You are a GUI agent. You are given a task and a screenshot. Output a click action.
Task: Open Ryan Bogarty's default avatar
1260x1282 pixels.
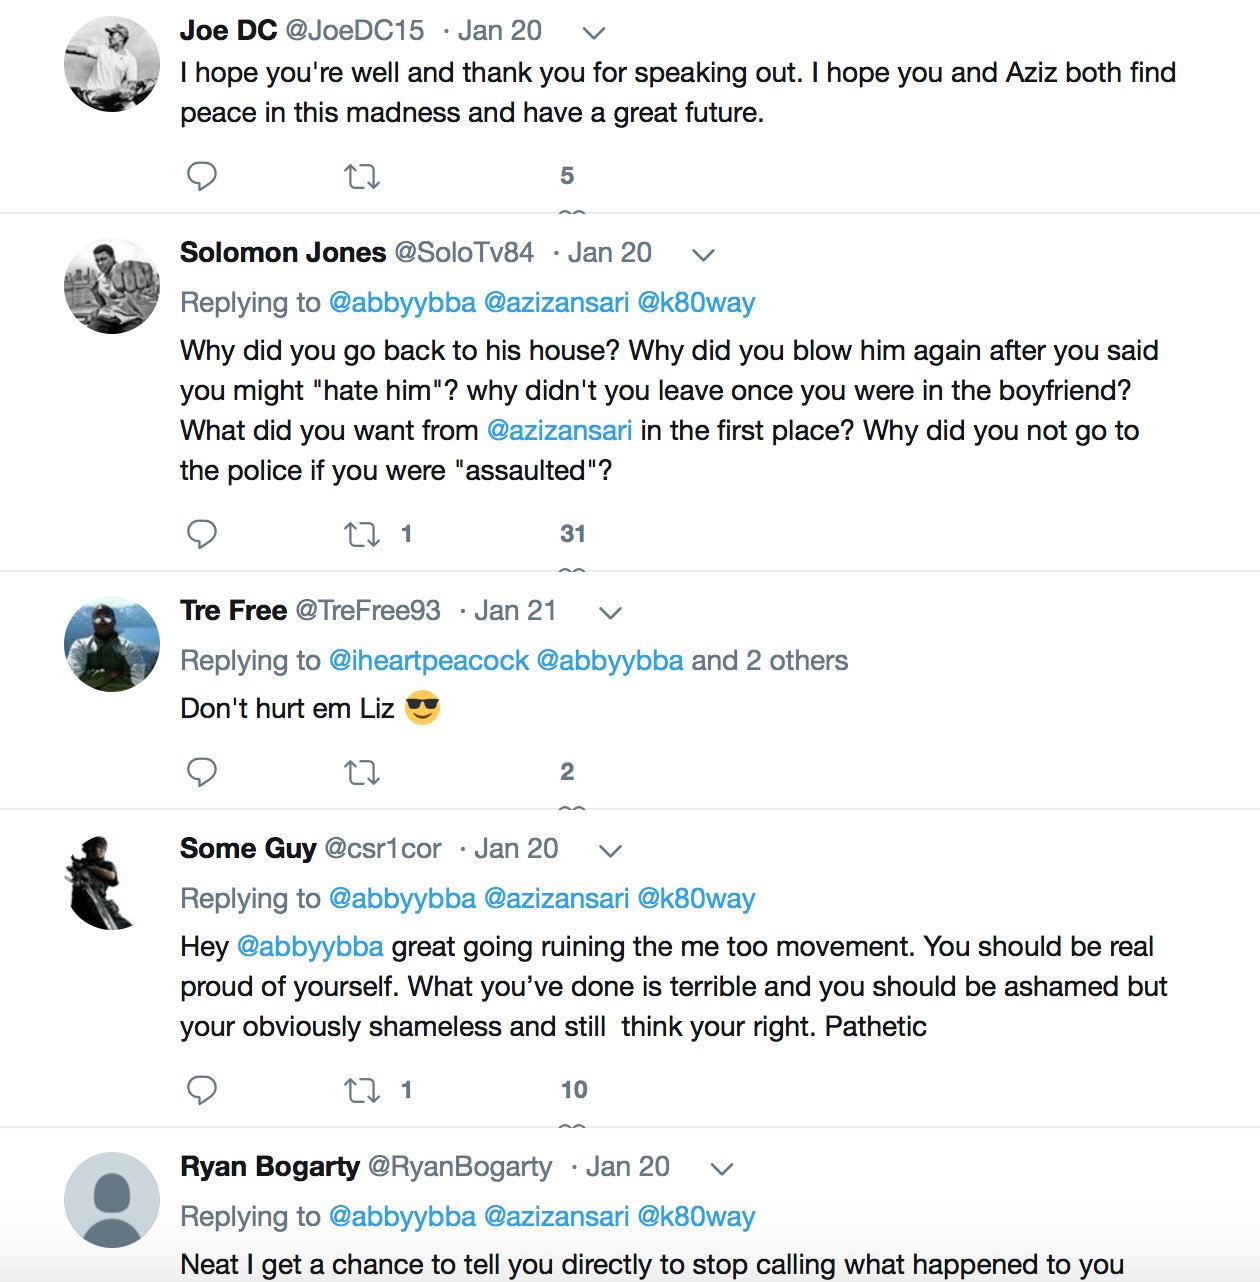click(x=112, y=1200)
